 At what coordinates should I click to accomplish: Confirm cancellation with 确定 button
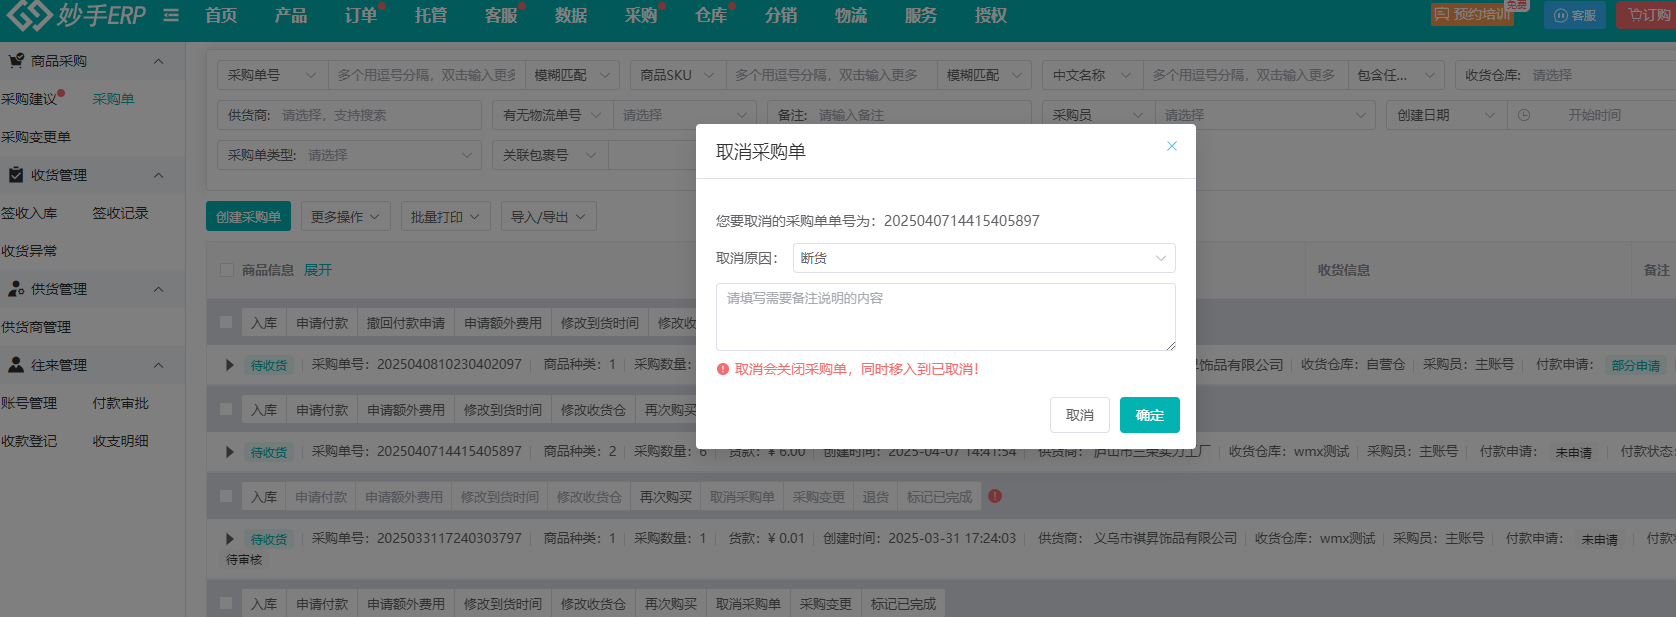tap(1150, 415)
